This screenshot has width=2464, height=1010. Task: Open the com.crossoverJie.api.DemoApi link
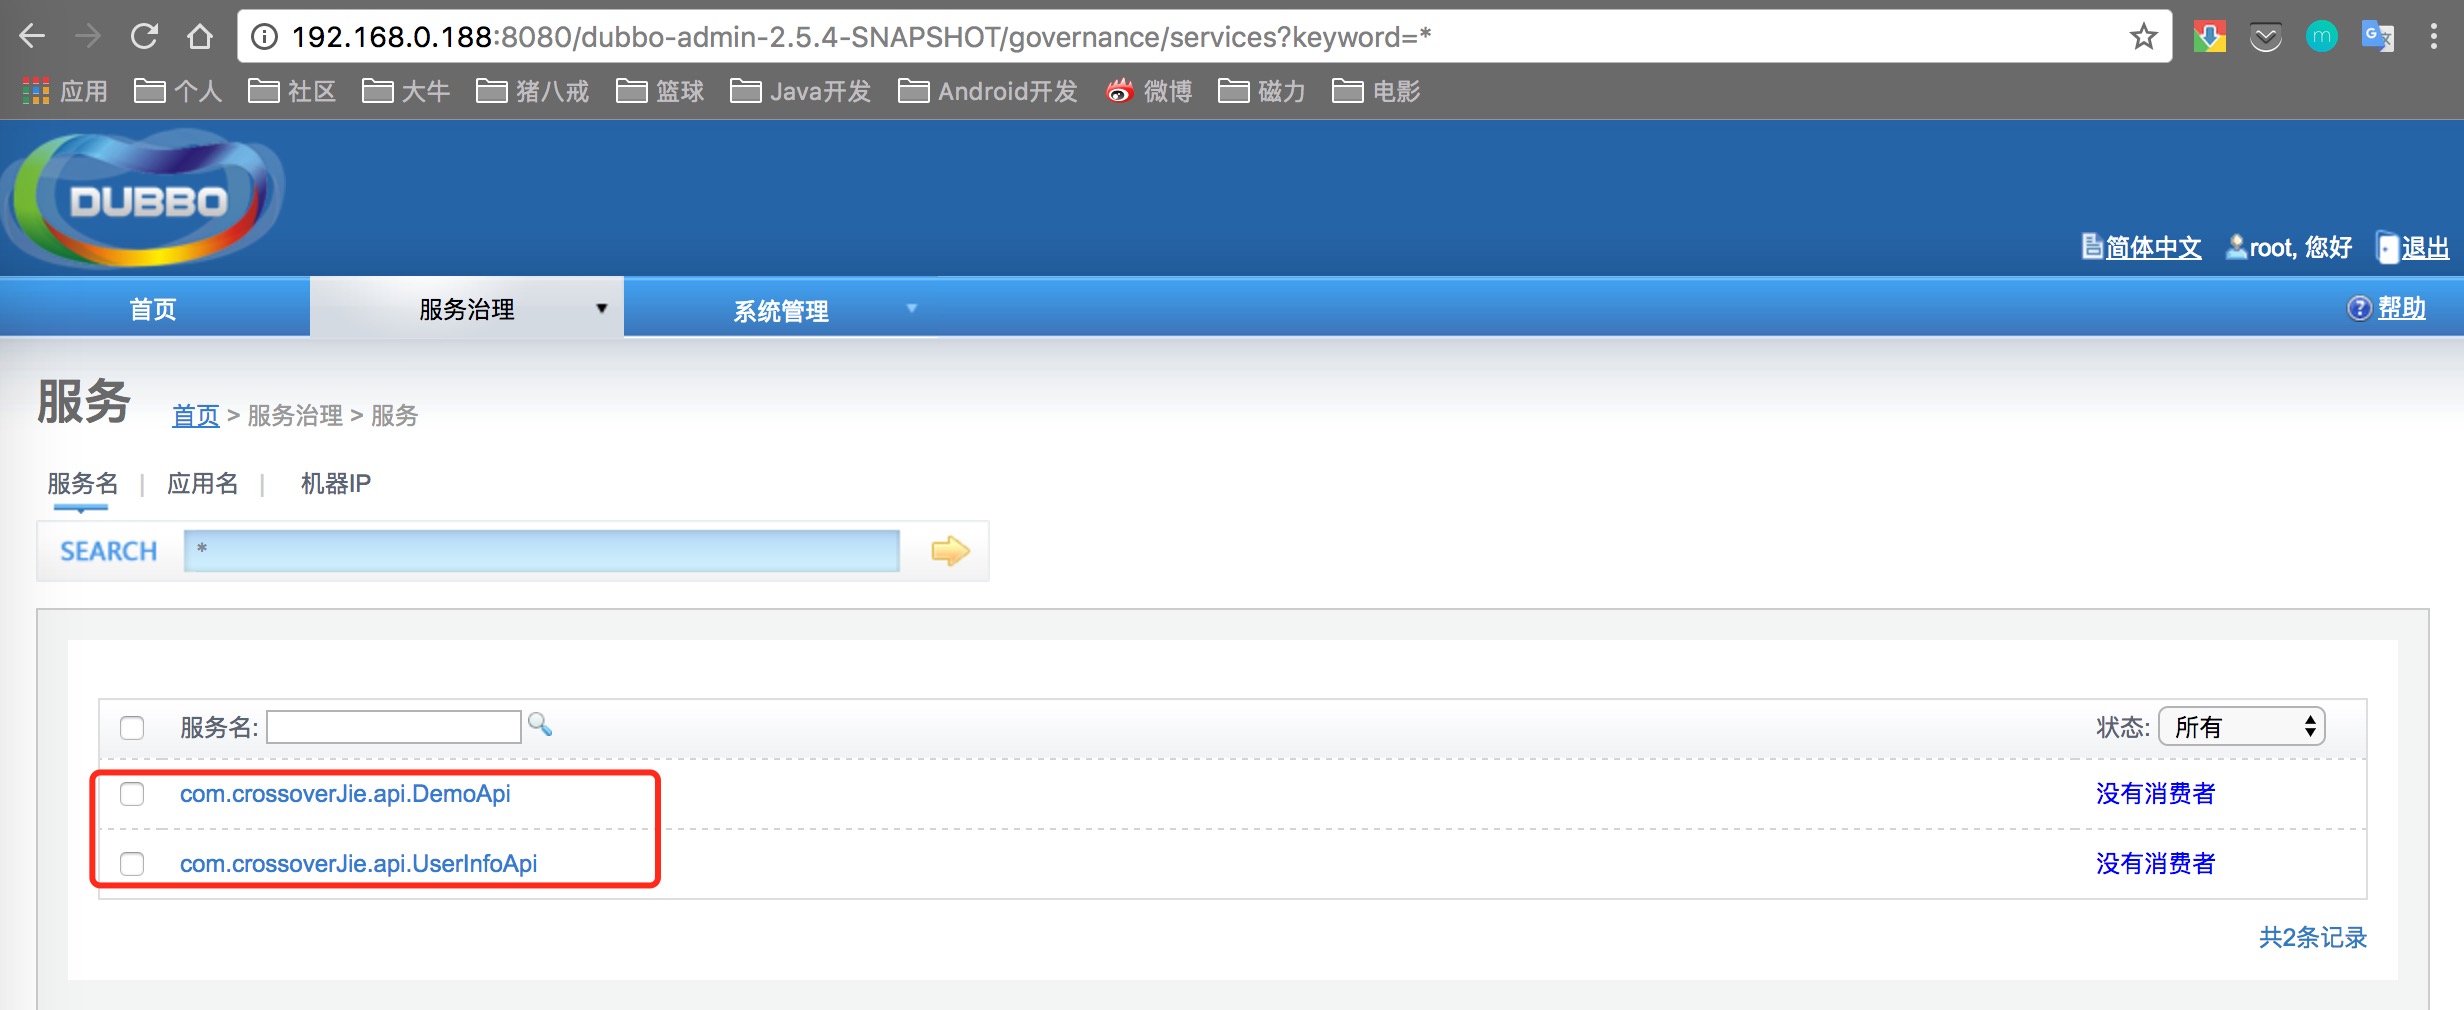(x=345, y=794)
